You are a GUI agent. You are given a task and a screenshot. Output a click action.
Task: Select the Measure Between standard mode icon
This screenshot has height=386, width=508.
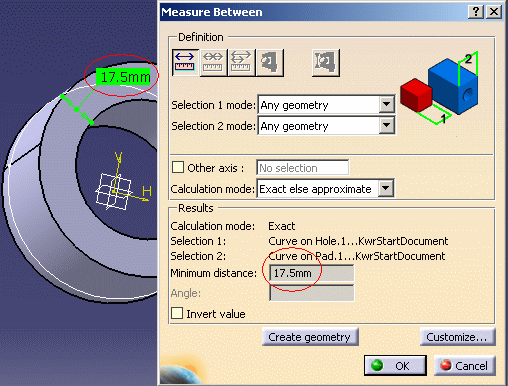point(185,62)
